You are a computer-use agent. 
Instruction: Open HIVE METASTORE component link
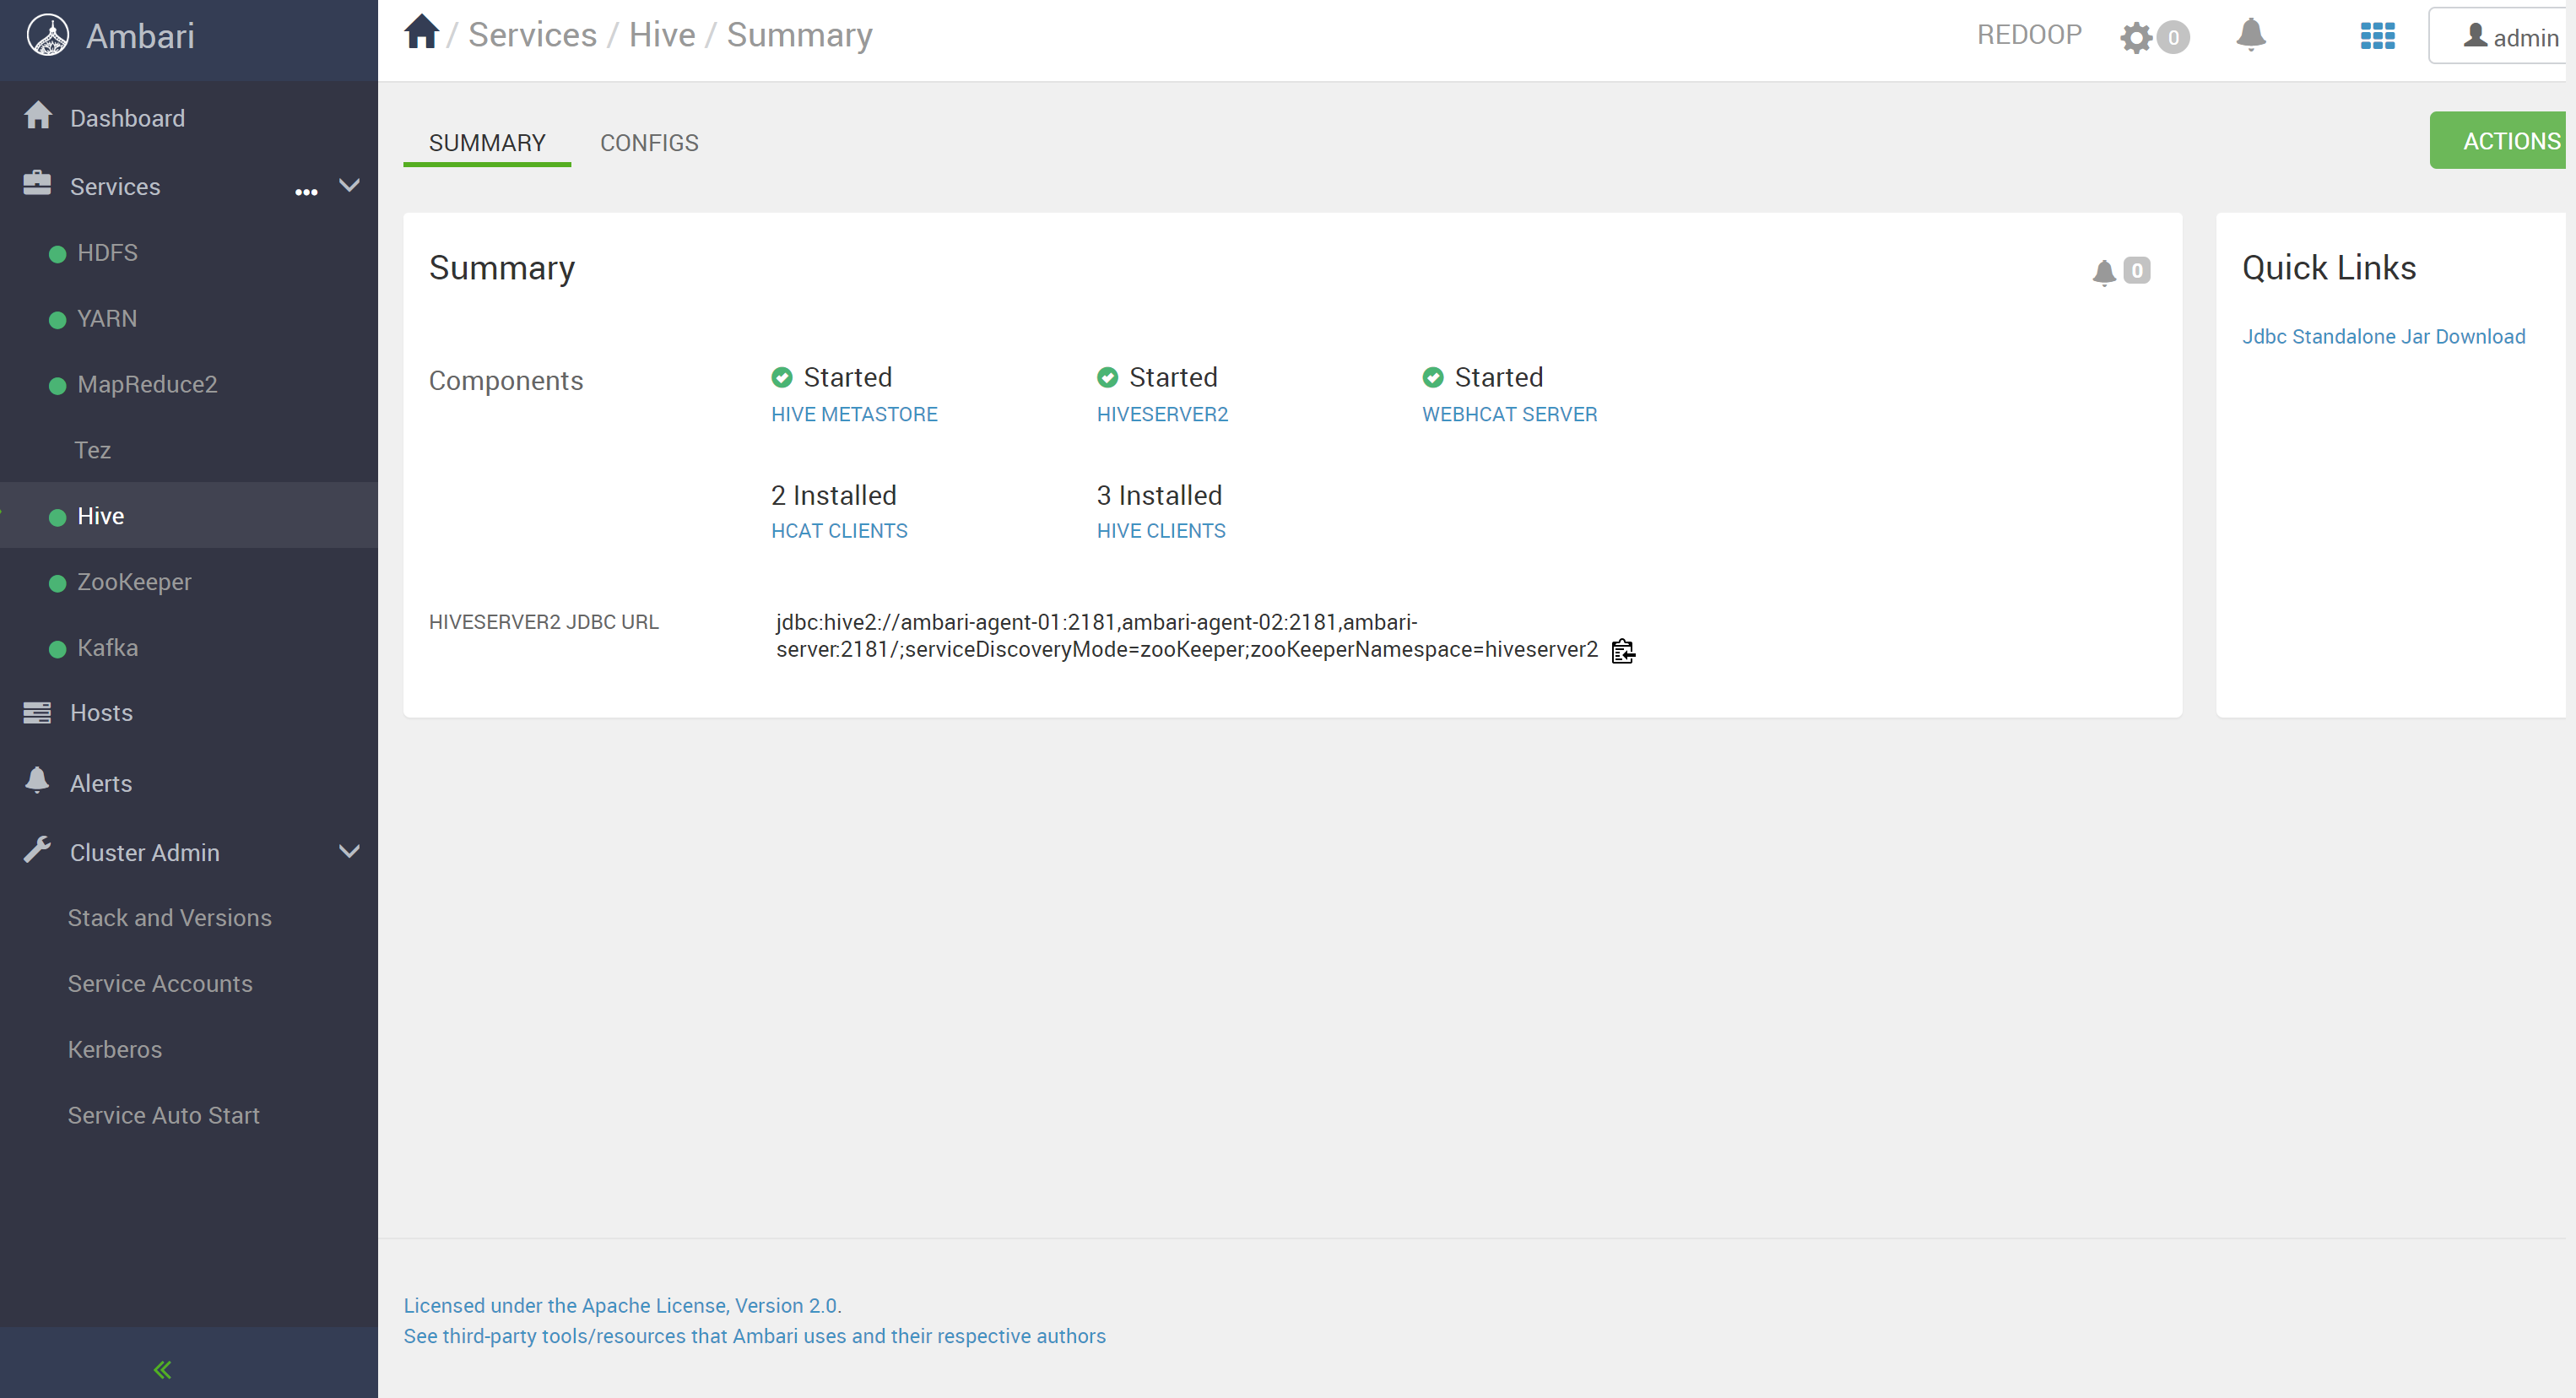point(854,414)
